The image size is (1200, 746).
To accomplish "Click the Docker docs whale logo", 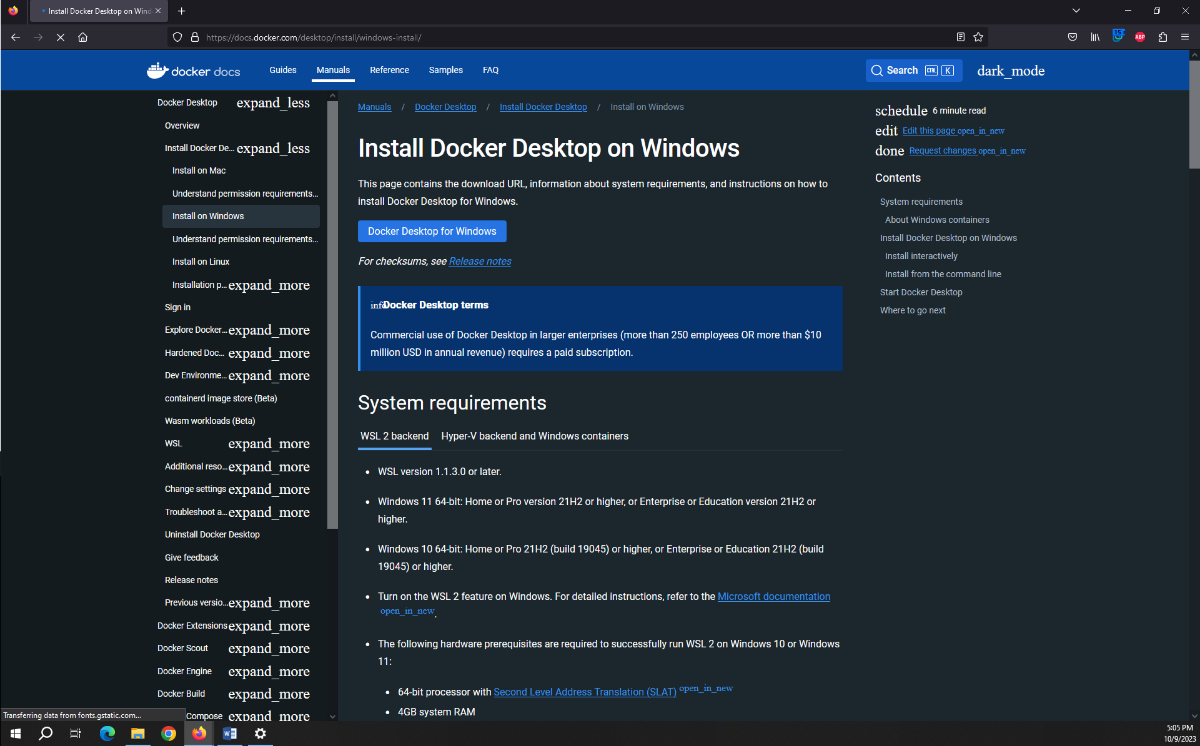I will 193,71.
